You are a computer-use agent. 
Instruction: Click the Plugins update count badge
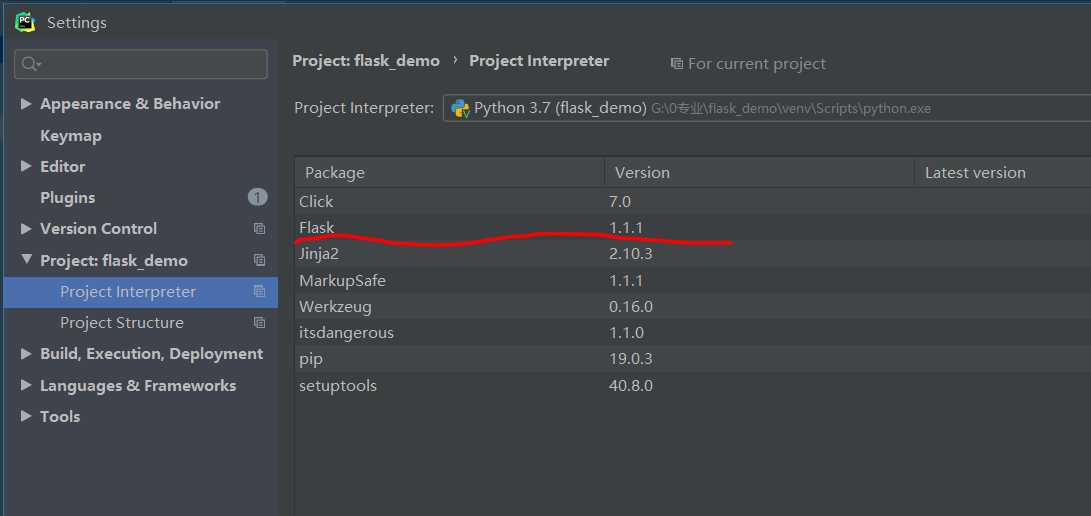tap(257, 197)
